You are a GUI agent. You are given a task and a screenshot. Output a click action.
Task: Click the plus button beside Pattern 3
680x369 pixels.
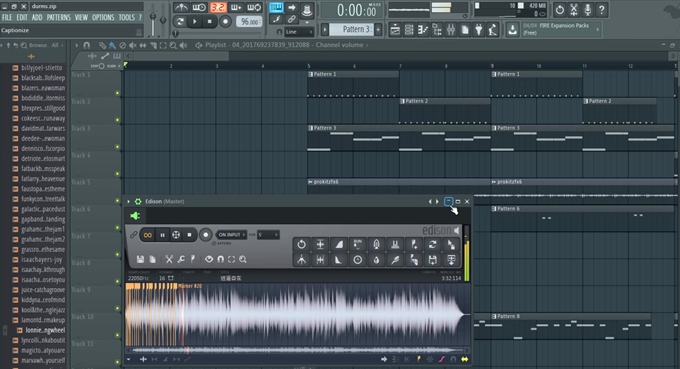[378, 29]
